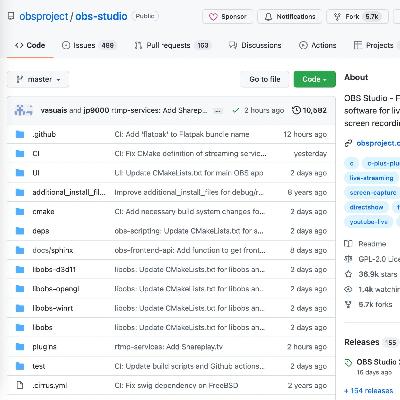Click the GPL-2.0 license scale icon
The height and width of the screenshot is (400, 400).
pos(348,259)
